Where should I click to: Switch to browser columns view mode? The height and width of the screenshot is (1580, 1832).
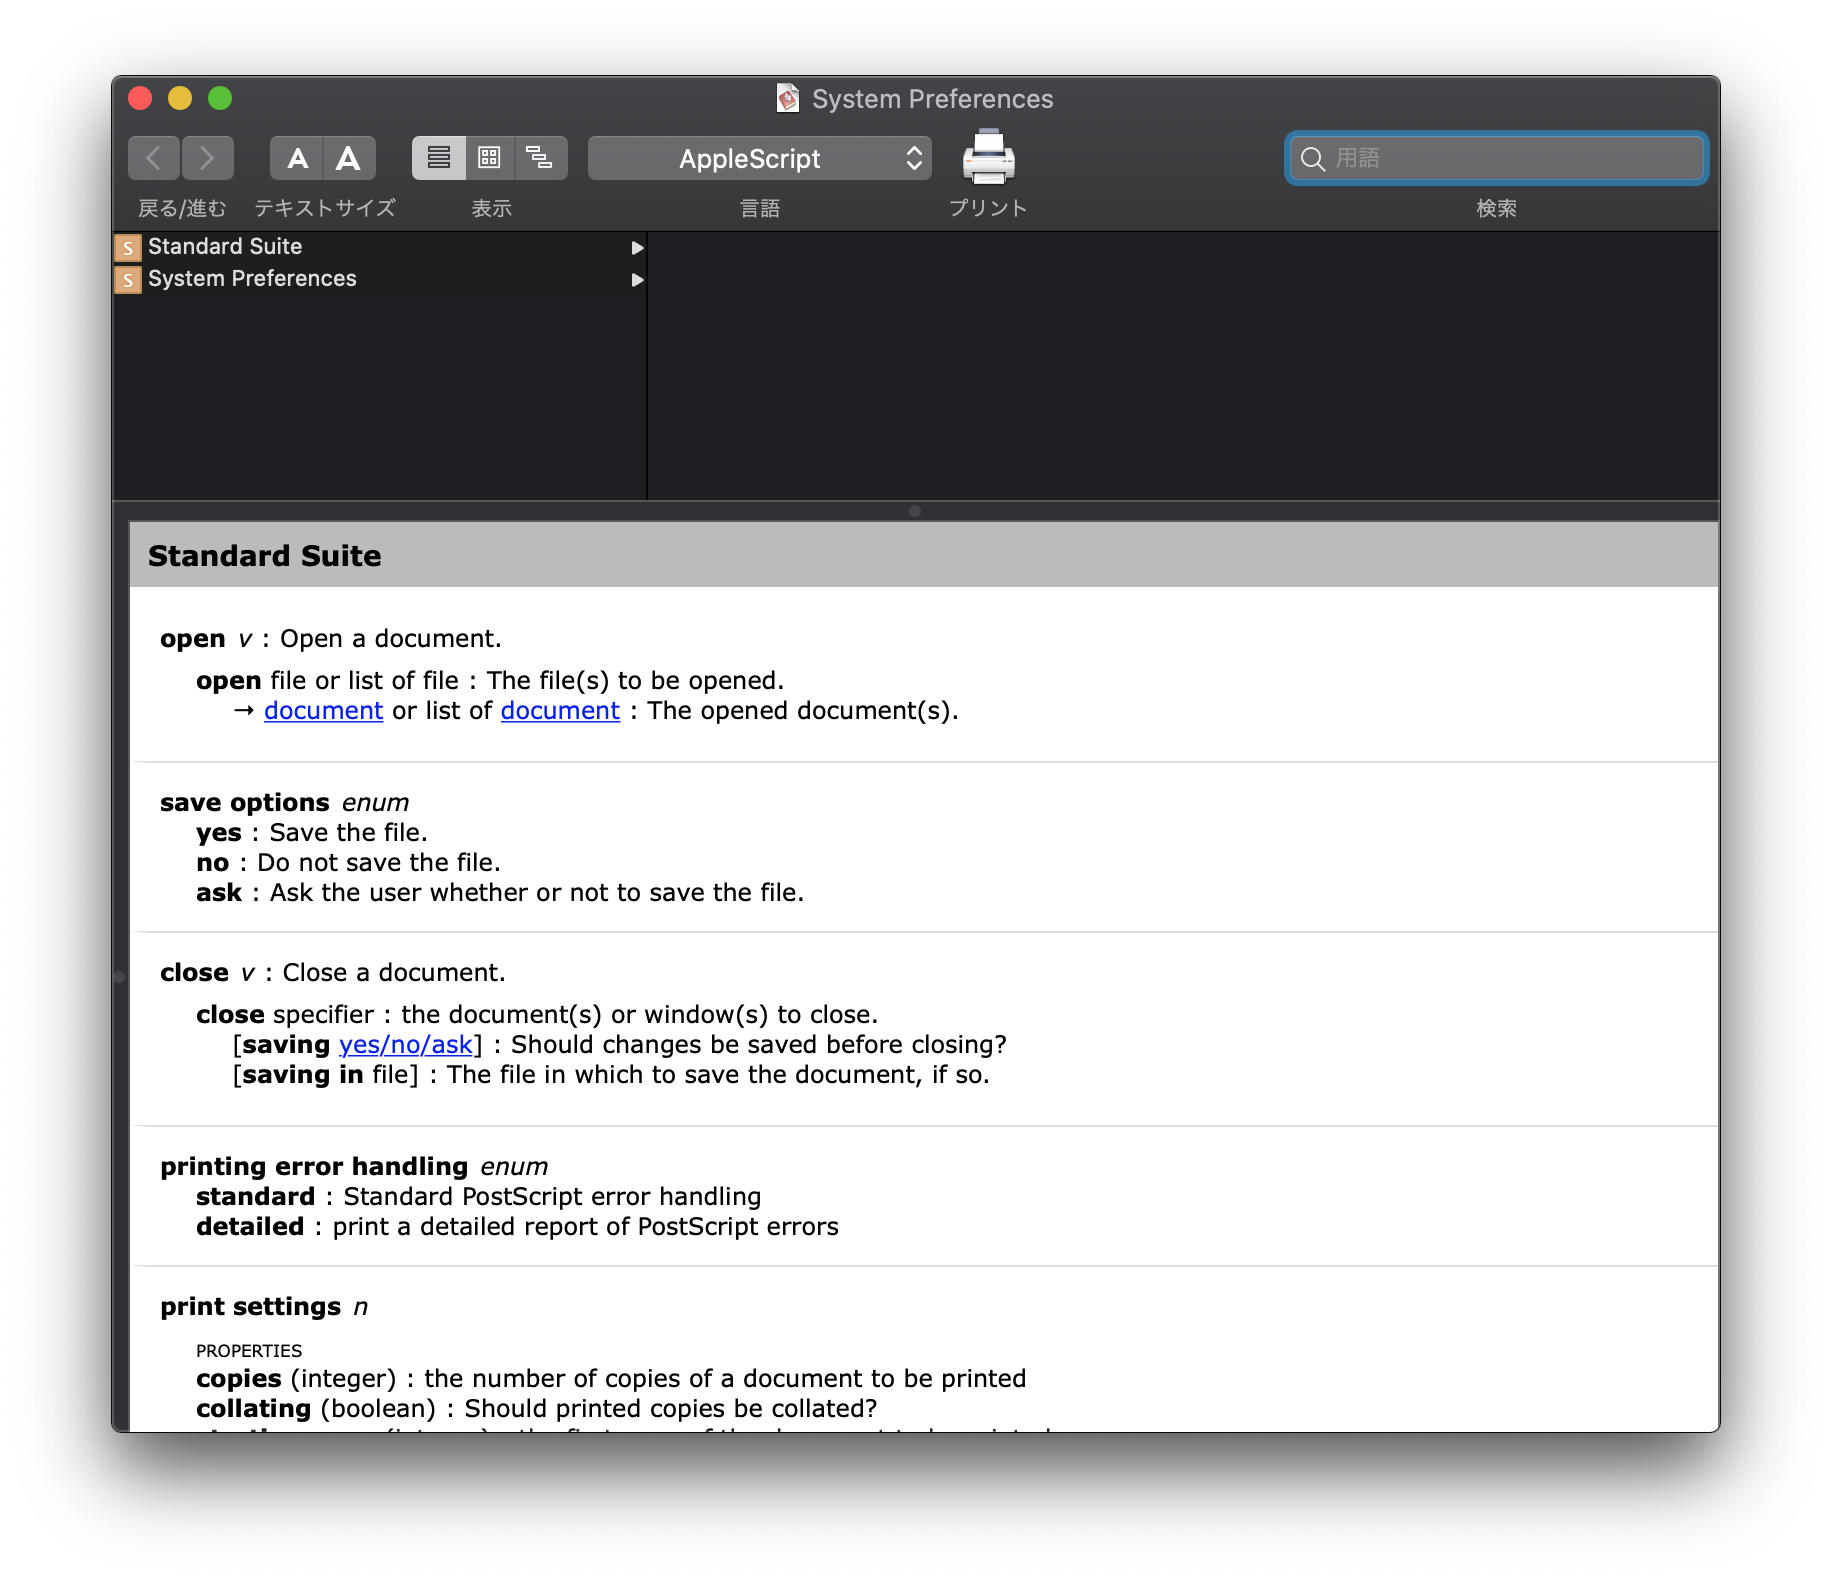pos(489,157)
